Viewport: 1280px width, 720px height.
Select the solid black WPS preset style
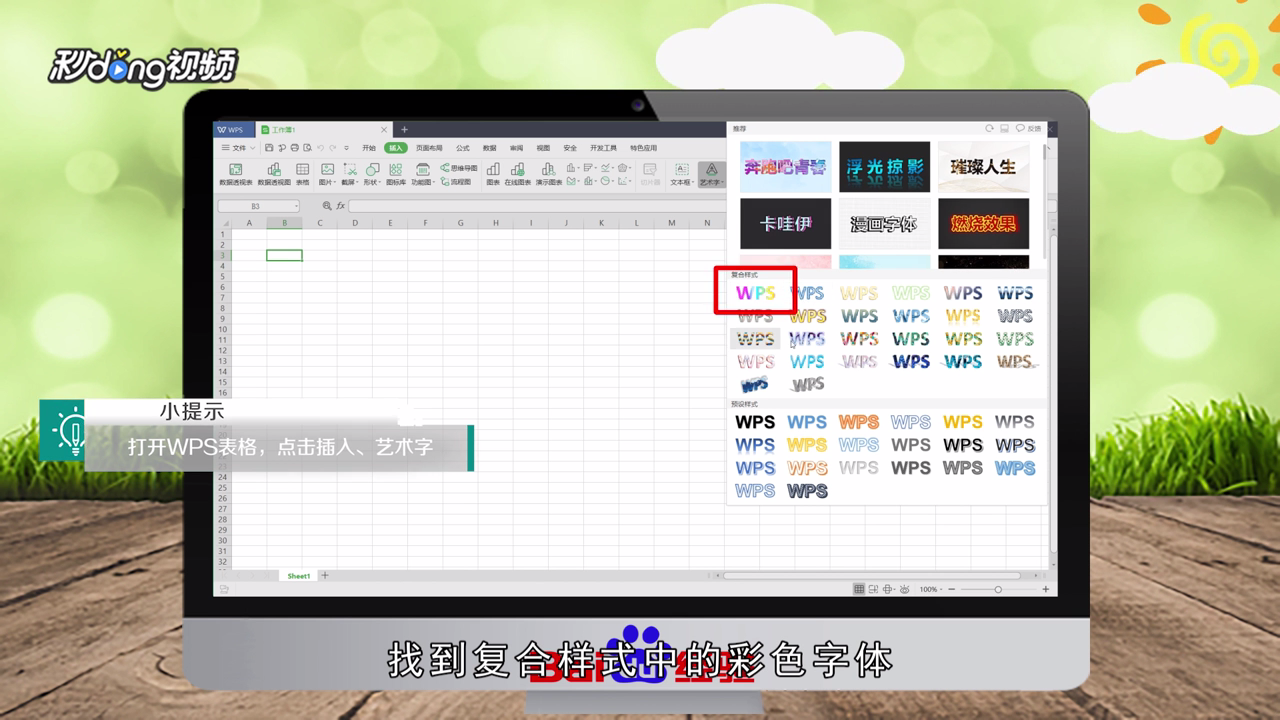click(755, 422)
